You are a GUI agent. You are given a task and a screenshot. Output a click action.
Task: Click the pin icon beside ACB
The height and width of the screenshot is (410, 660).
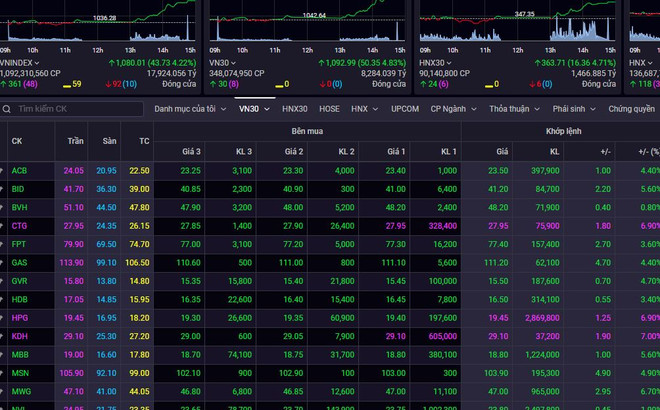click(x=3, y=171)
